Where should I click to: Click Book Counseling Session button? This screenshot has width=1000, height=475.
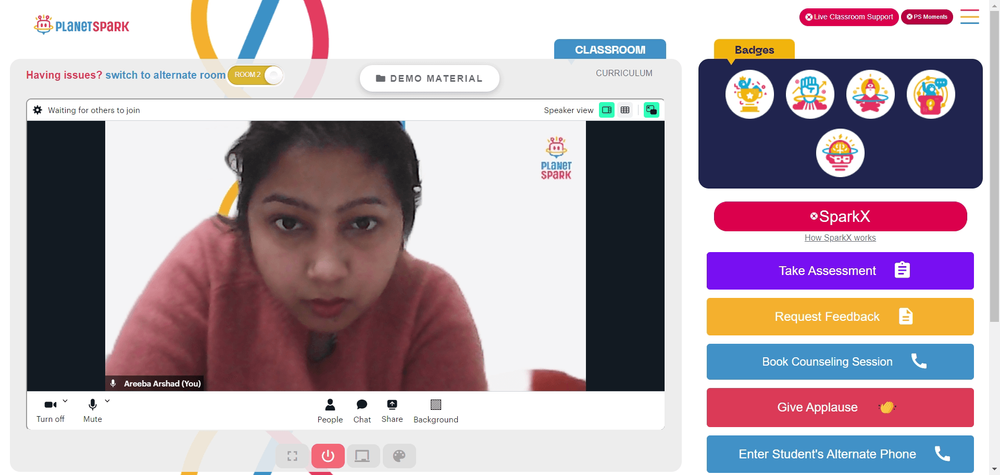point(840,362)
